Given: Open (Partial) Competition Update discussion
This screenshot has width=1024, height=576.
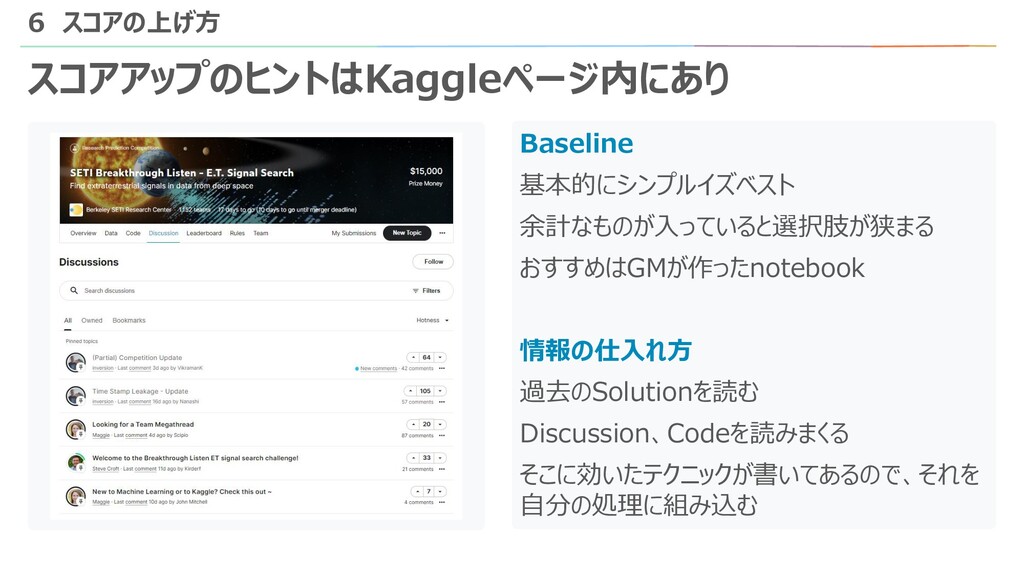Looking at the screenshot, I should [137, 358].
